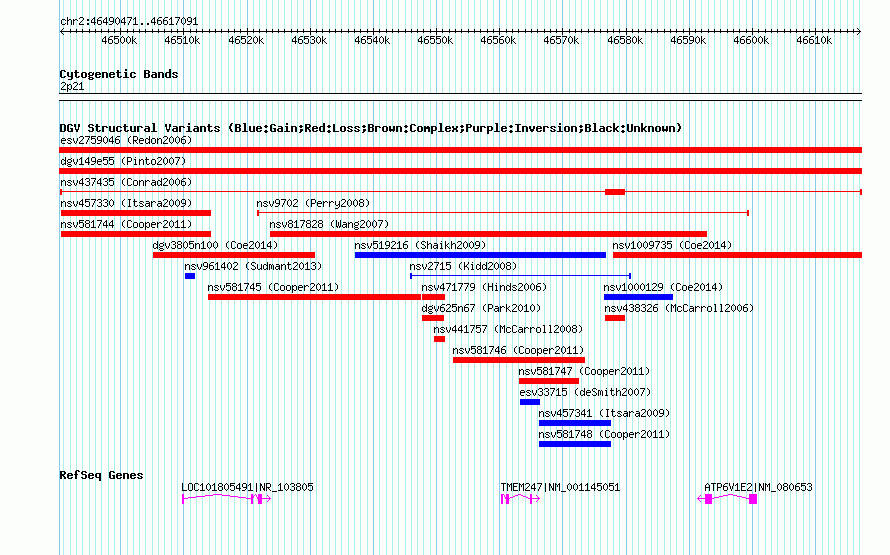Click the 46500k ruler tick label
890x555 pixels.
[119, 40]
